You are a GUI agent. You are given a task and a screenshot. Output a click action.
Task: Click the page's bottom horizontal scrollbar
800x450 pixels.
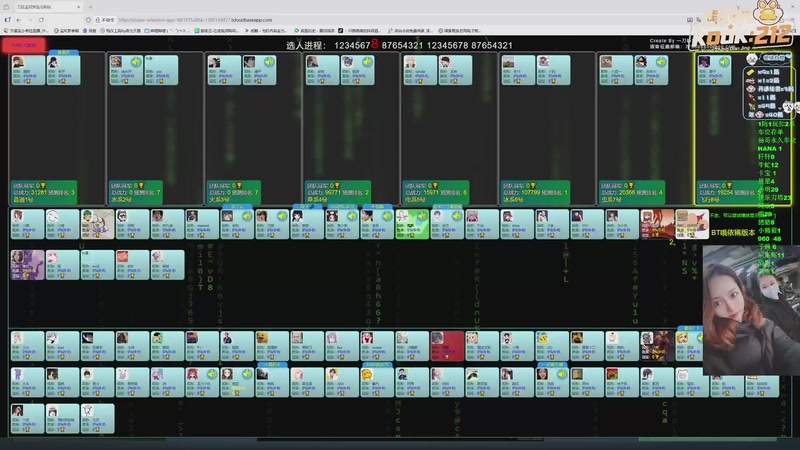pos(400,439)
